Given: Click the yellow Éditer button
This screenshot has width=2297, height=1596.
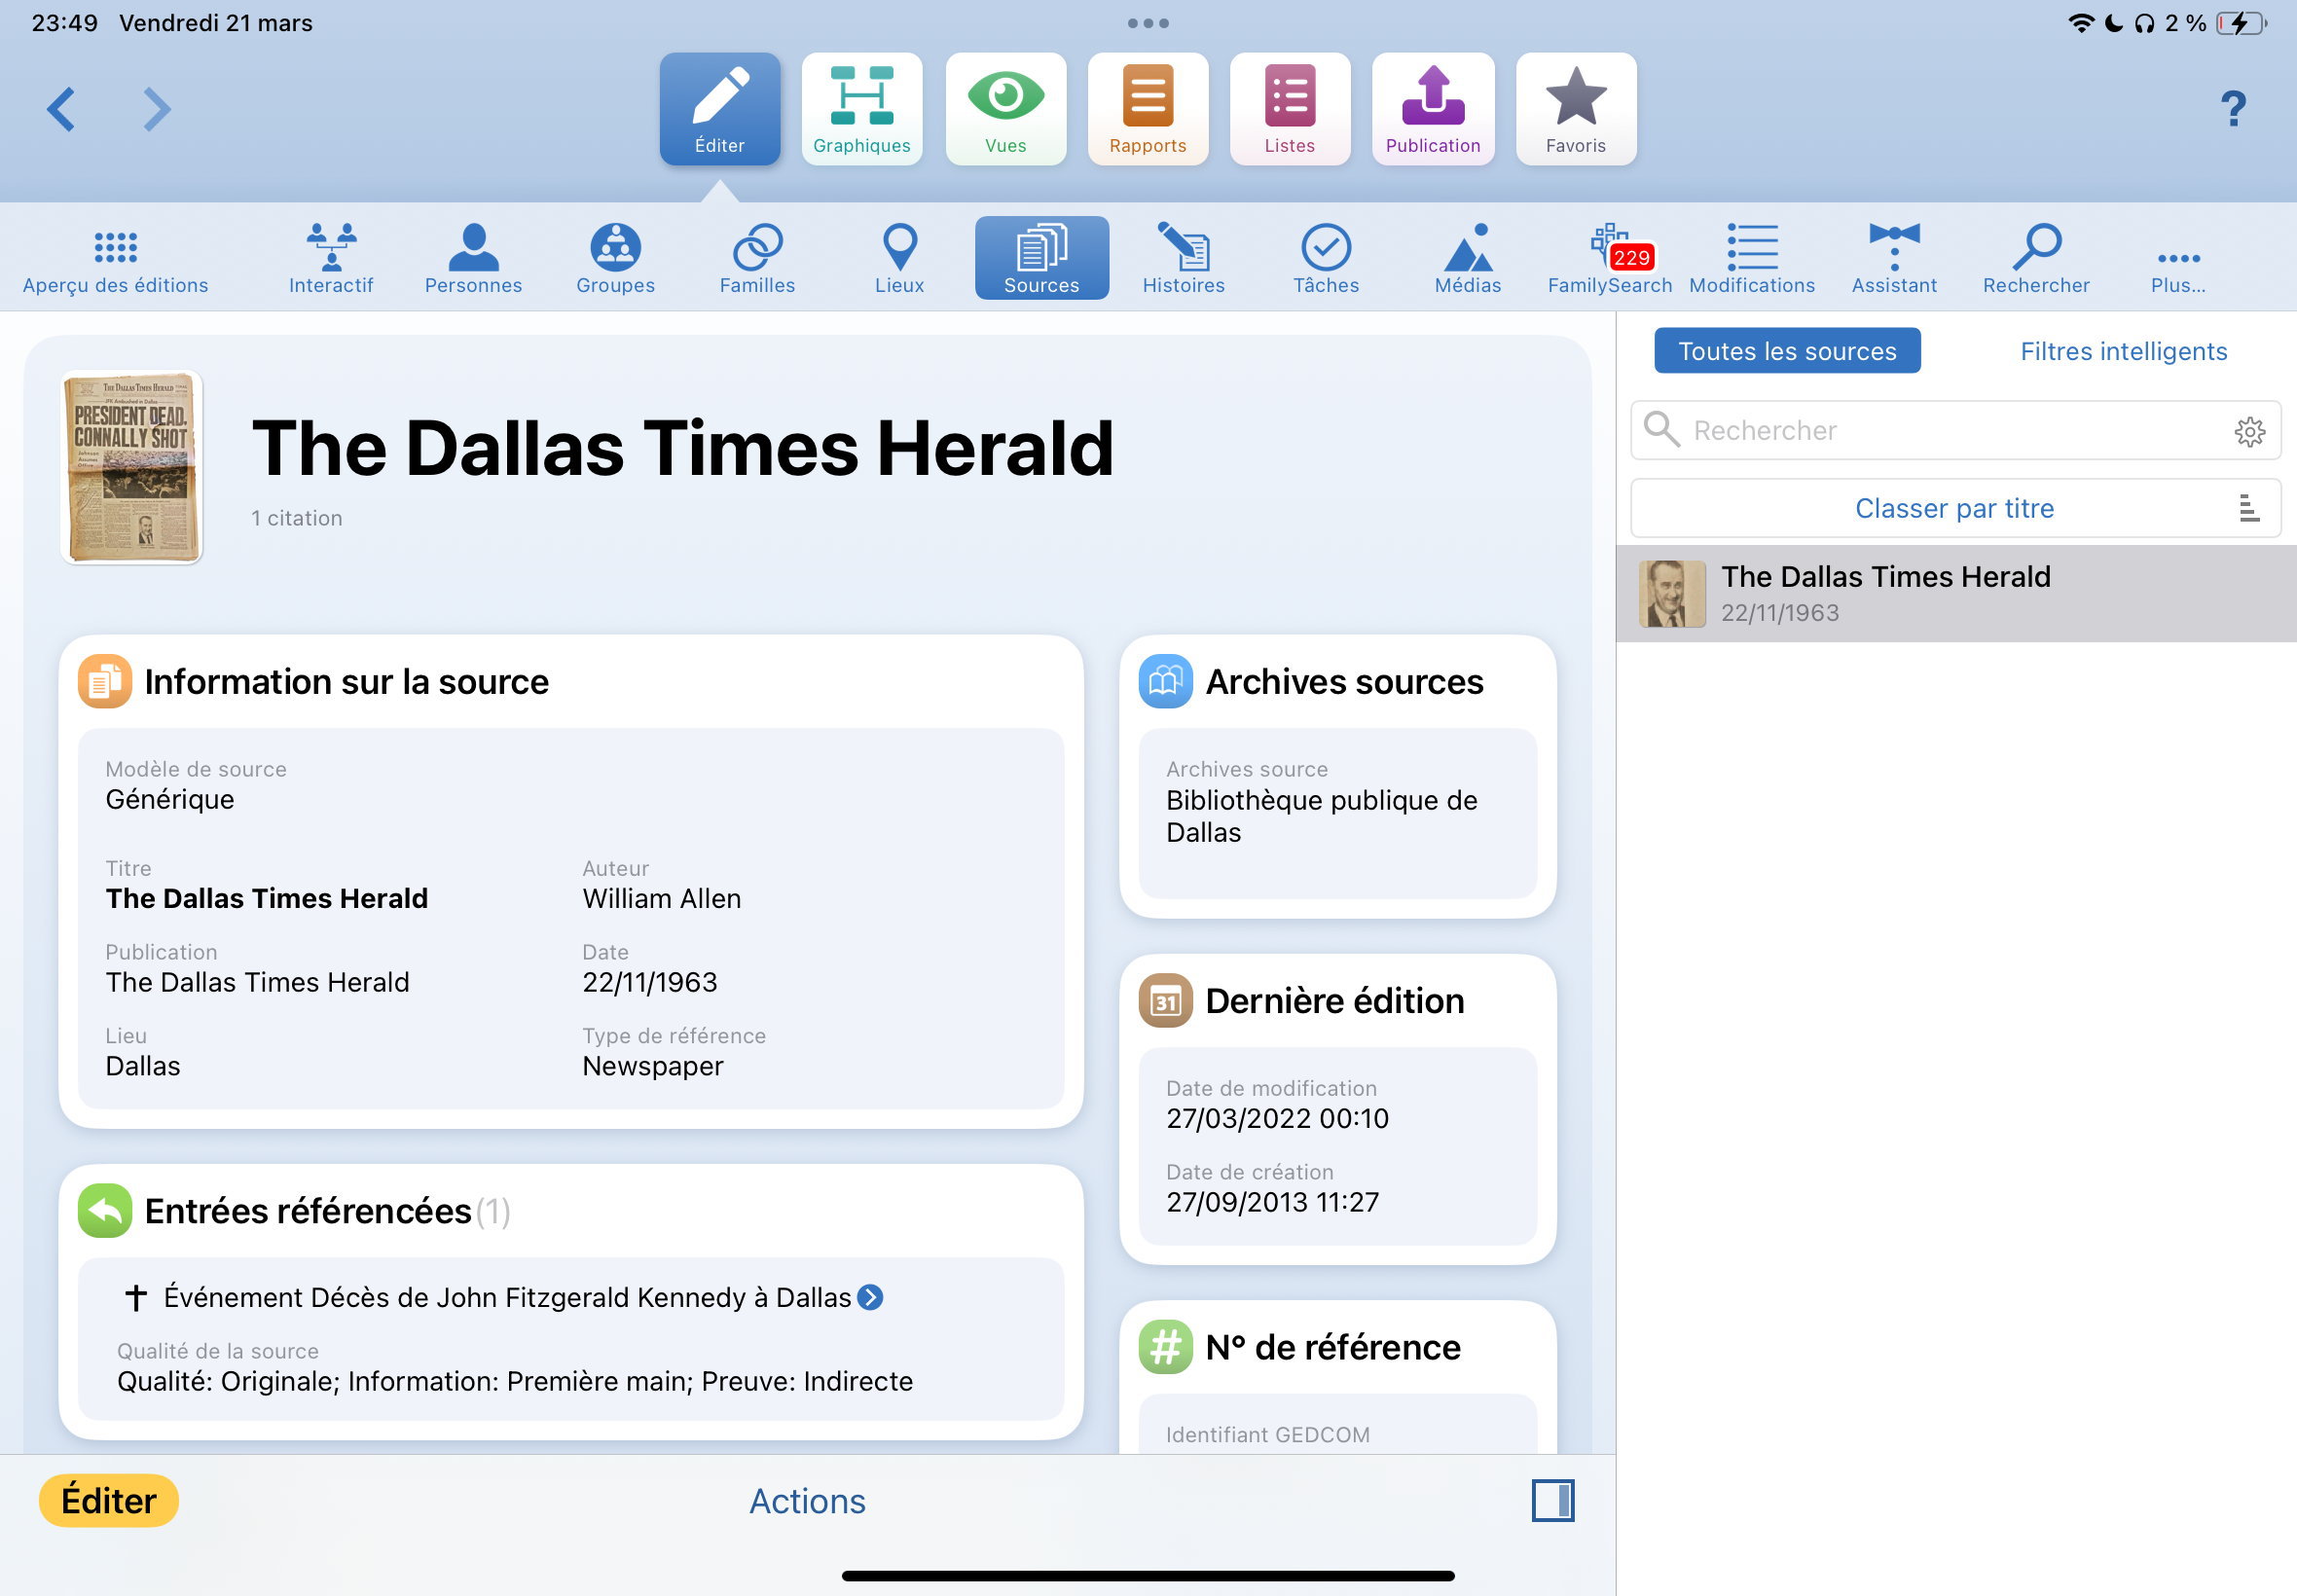Looking at the screenshot, I should 109,1500.
